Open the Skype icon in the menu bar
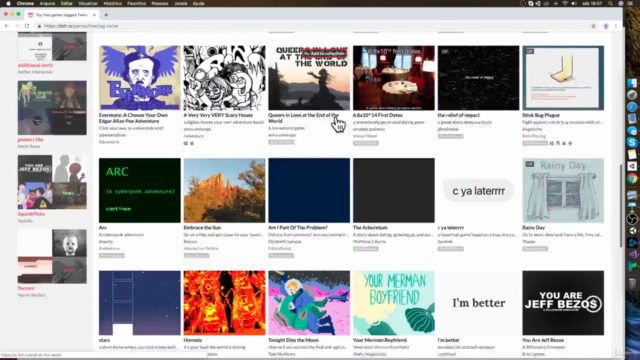The width and height of the screenshot is (640, 360). pyautogui.click(x=531, y=3)
